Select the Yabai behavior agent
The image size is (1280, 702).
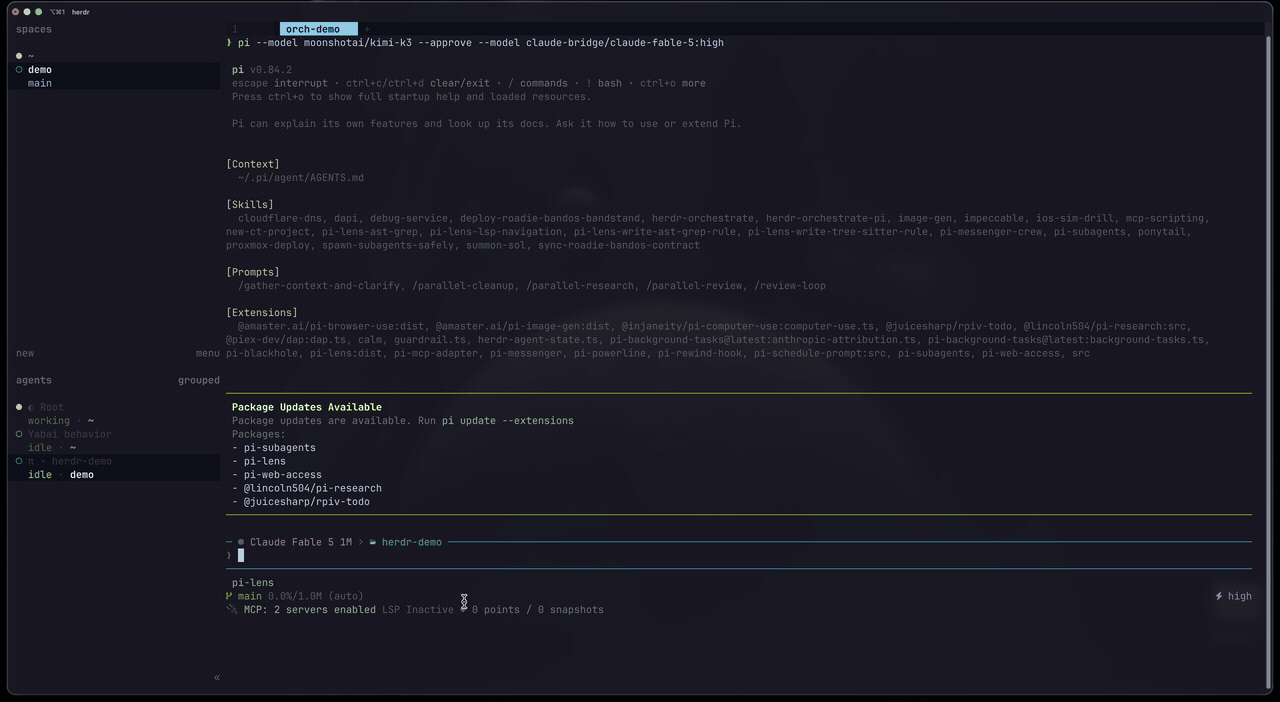pyautogui.click(x=70, y=434)
